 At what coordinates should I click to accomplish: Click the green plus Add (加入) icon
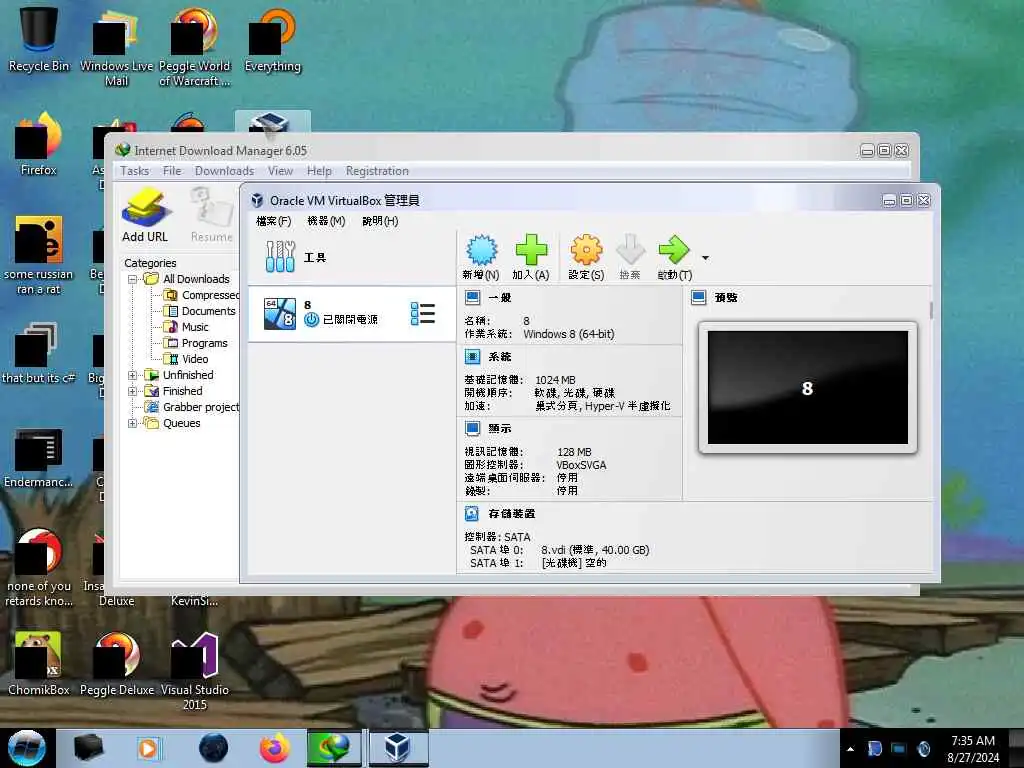531,250
